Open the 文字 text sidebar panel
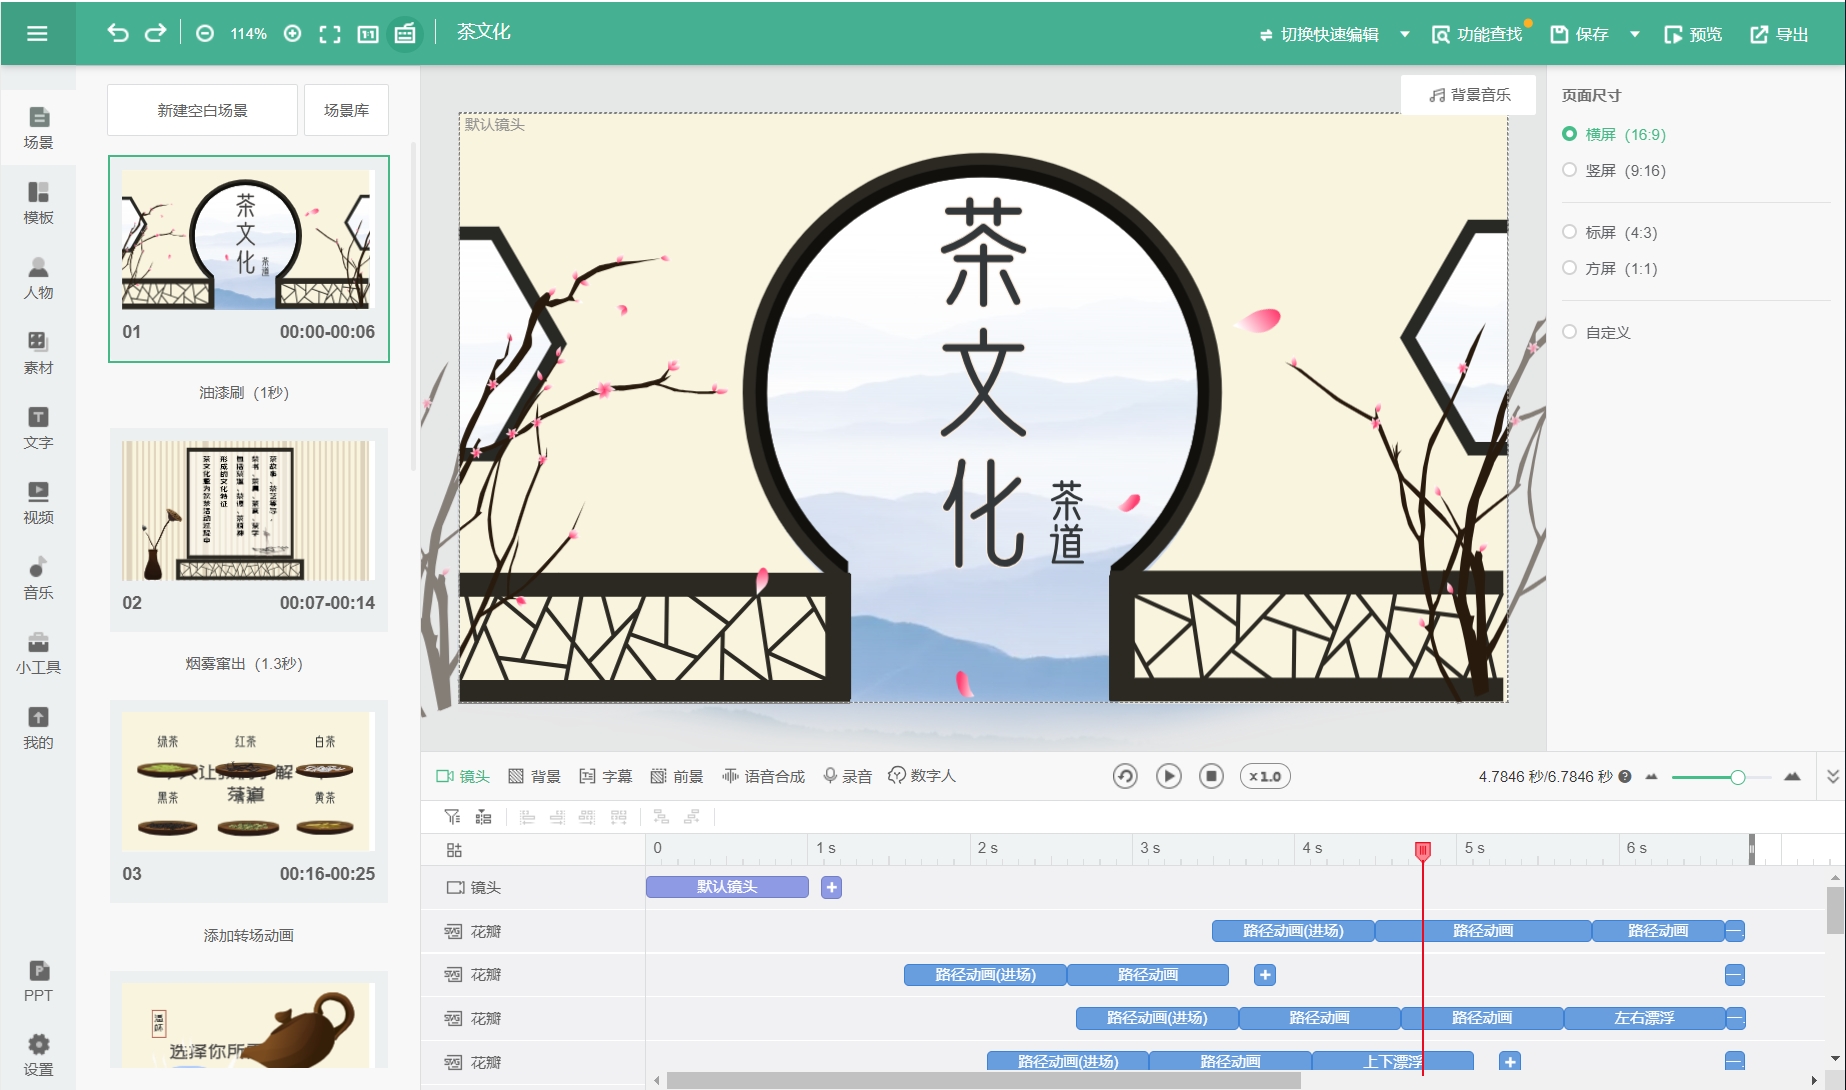 38,428
